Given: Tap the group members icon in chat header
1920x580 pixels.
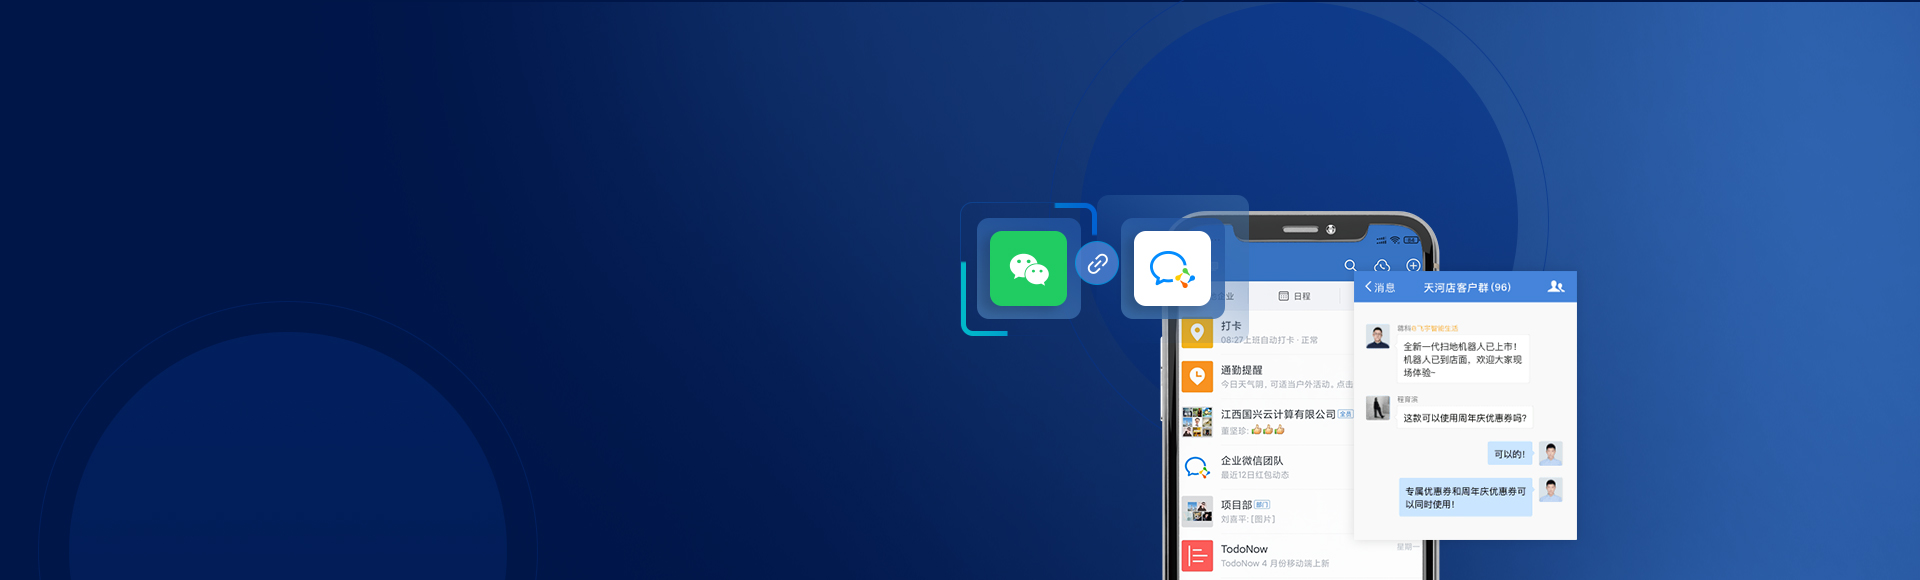Looking at the screenshot, I should click(x=1555, y=287).
